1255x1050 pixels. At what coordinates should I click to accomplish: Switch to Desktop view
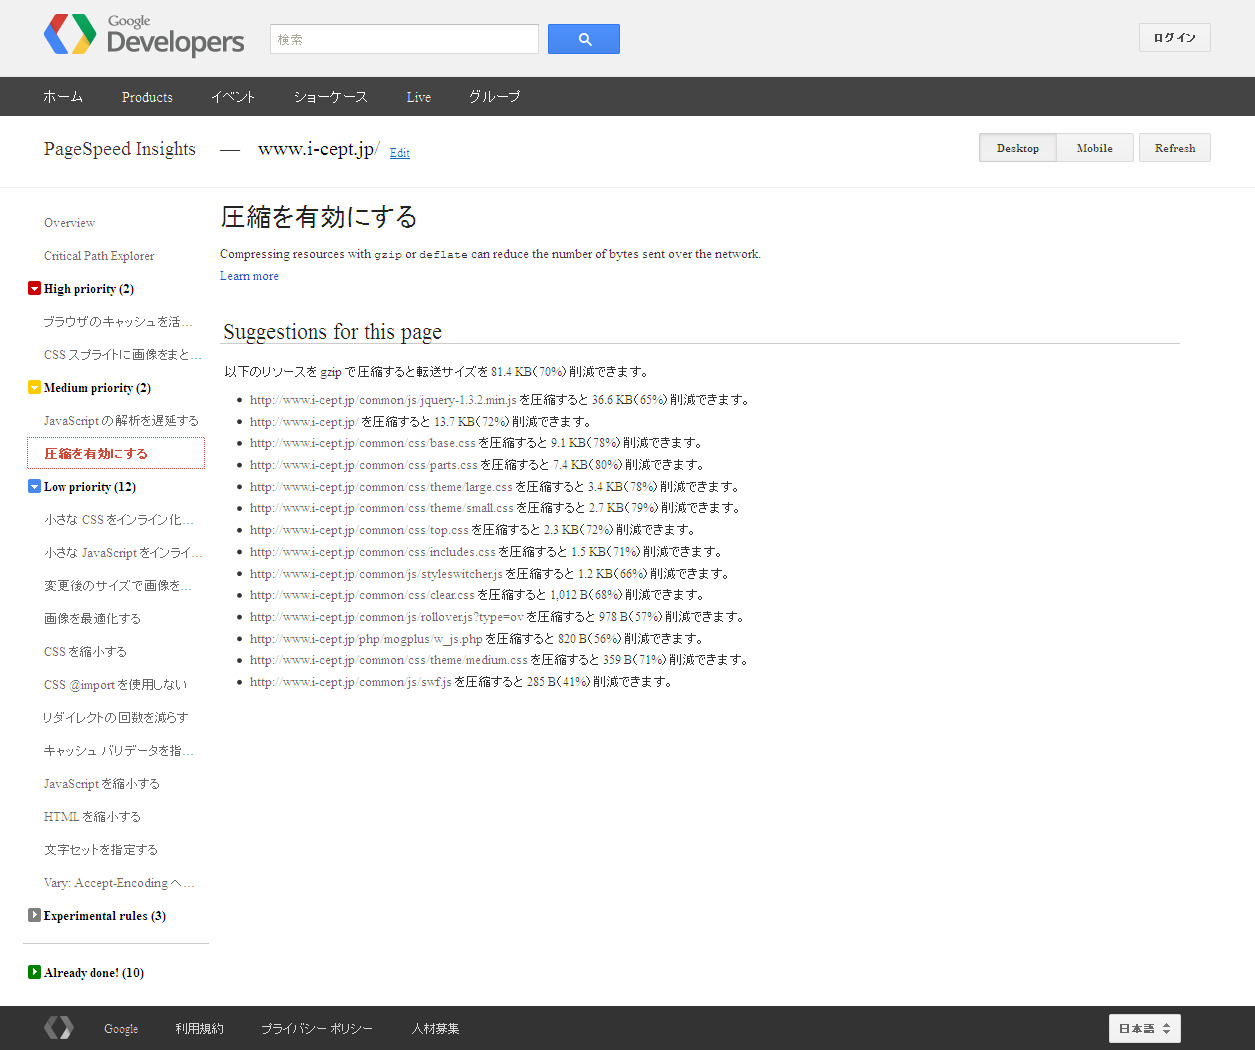pos(1017,148)
